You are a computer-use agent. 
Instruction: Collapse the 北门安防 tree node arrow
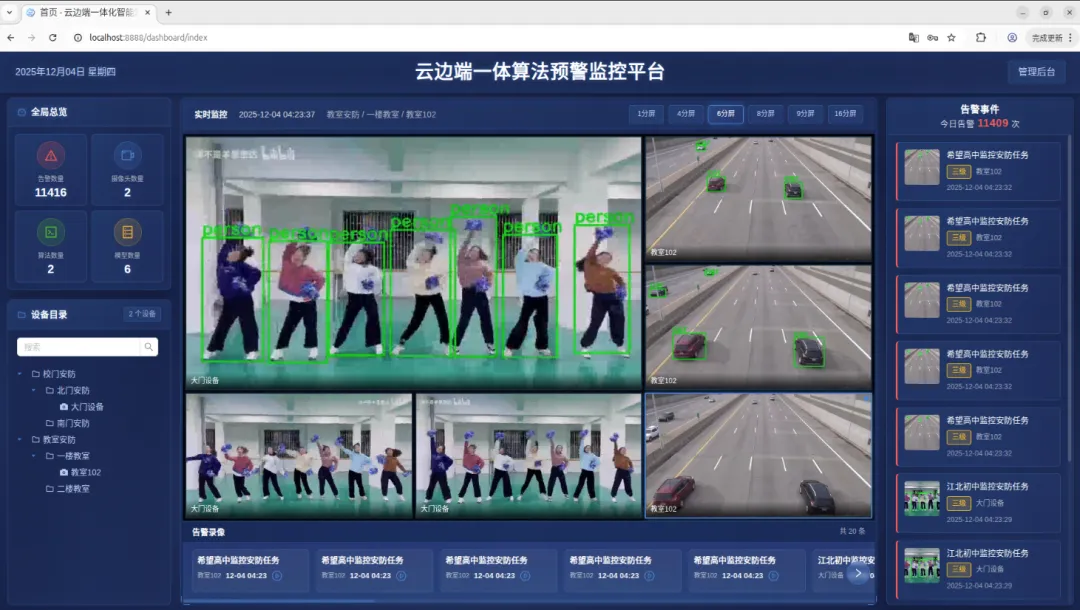(33, 390)
